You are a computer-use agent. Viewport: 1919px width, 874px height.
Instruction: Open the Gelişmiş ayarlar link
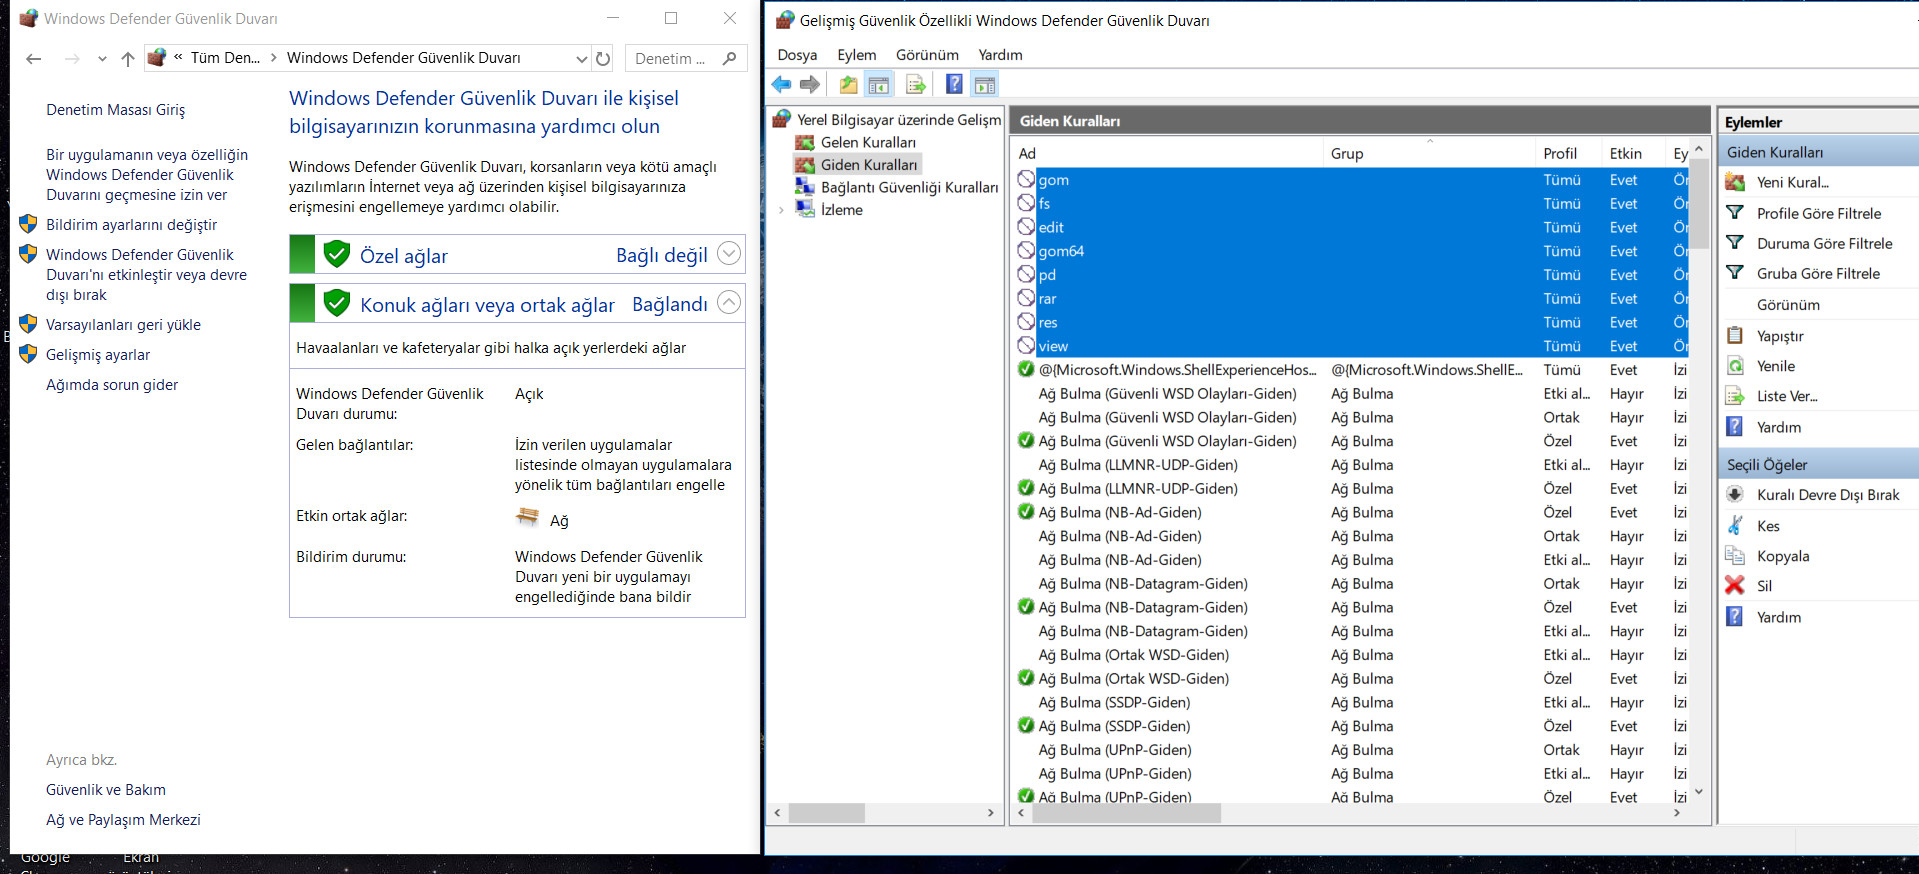(98, 355)
